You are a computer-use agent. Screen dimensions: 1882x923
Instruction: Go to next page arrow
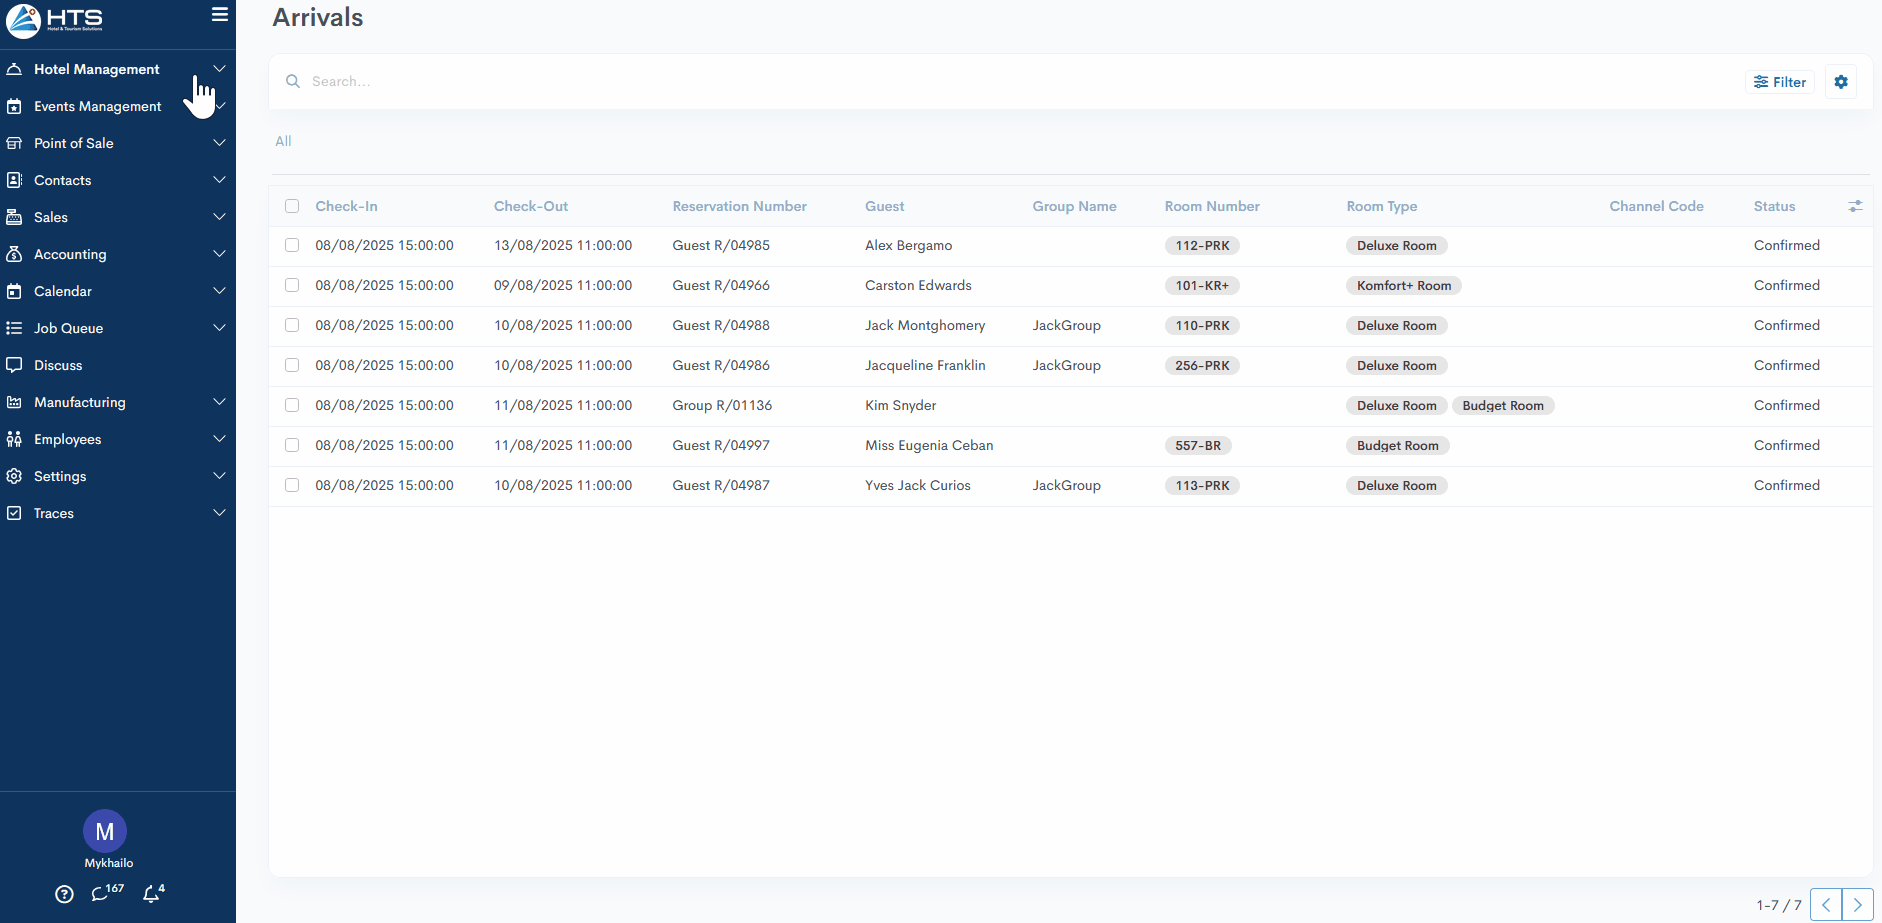tap(1857, 905)
